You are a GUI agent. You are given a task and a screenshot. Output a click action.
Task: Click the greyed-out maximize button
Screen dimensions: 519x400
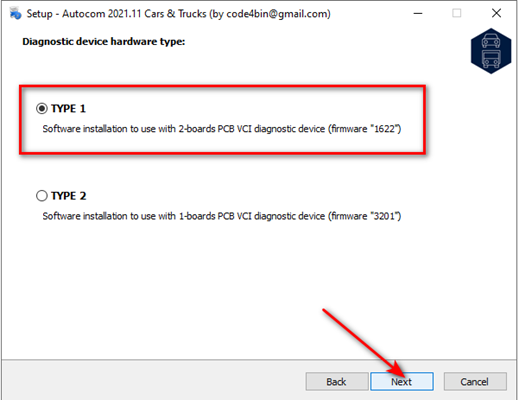[457, 13]
